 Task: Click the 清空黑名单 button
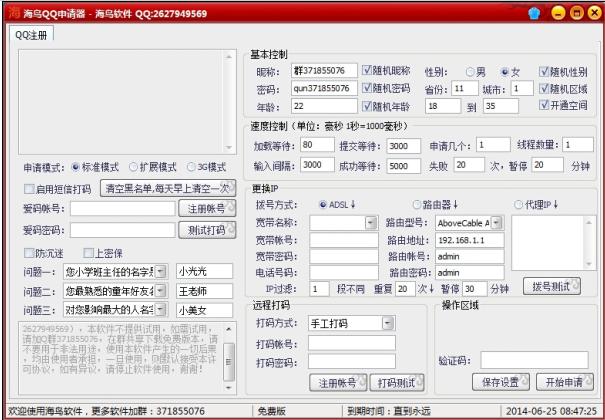tap(168, 189)
